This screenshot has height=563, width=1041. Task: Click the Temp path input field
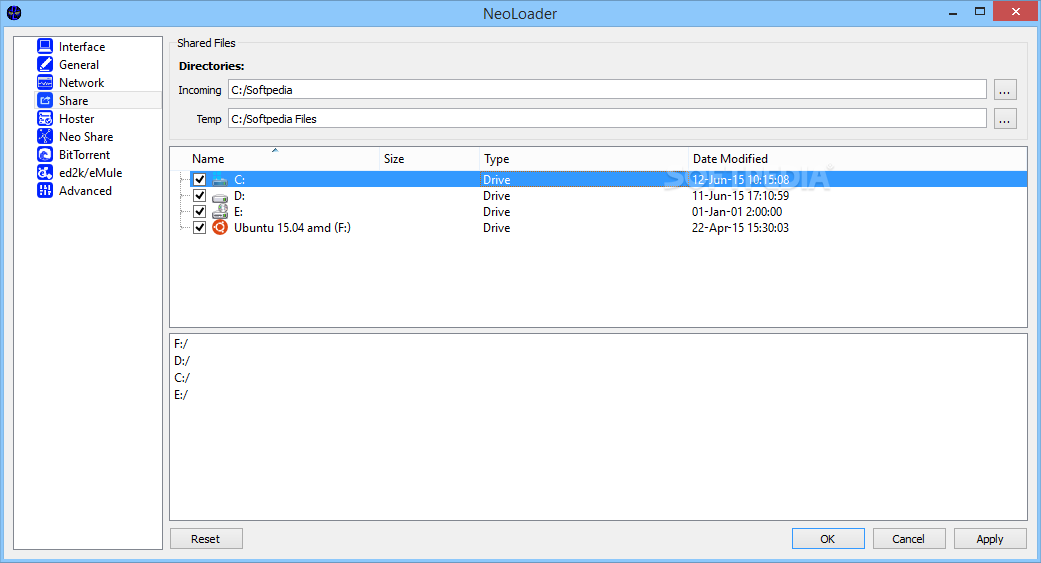coord(607,119)
